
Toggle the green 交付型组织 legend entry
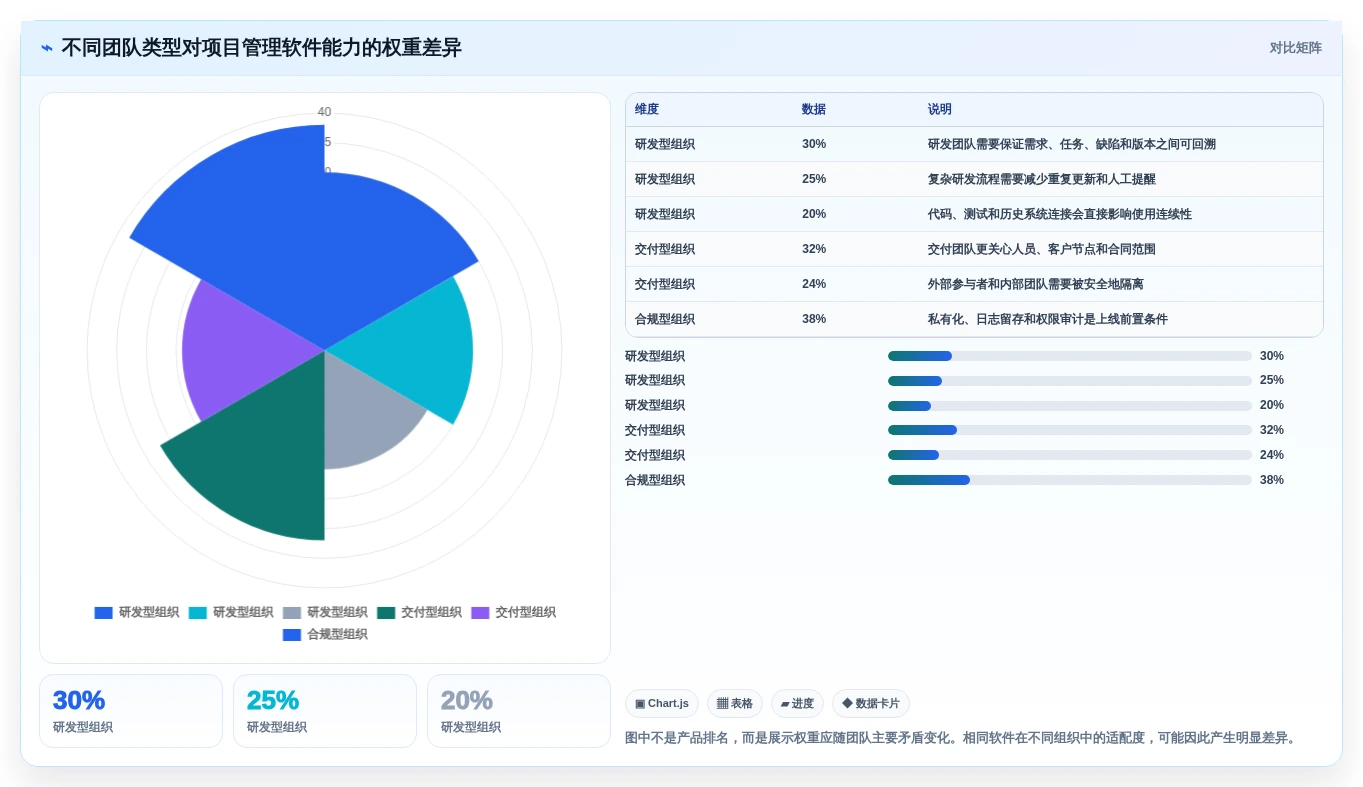419,612
